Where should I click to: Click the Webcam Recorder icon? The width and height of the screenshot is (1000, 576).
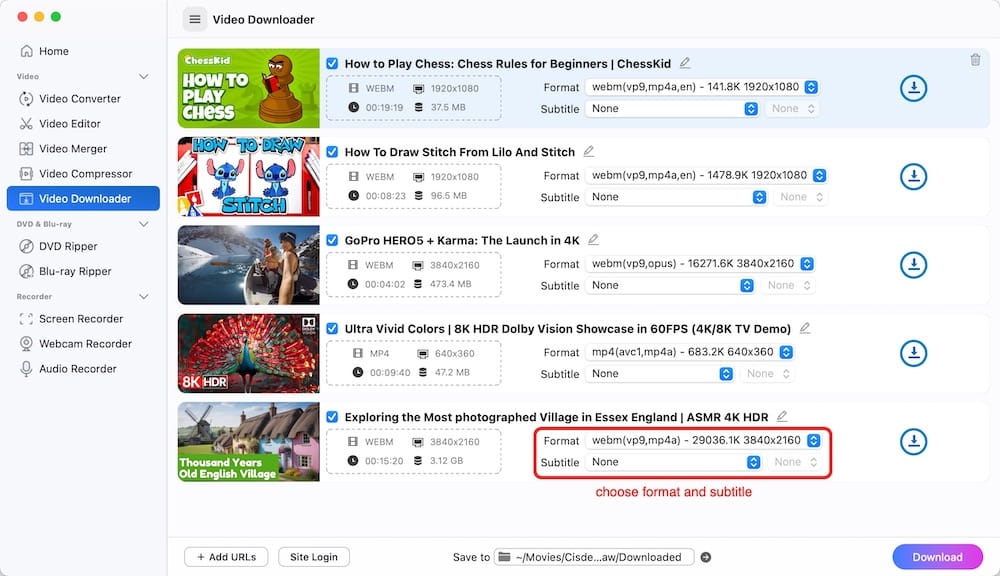click(26, 344)
